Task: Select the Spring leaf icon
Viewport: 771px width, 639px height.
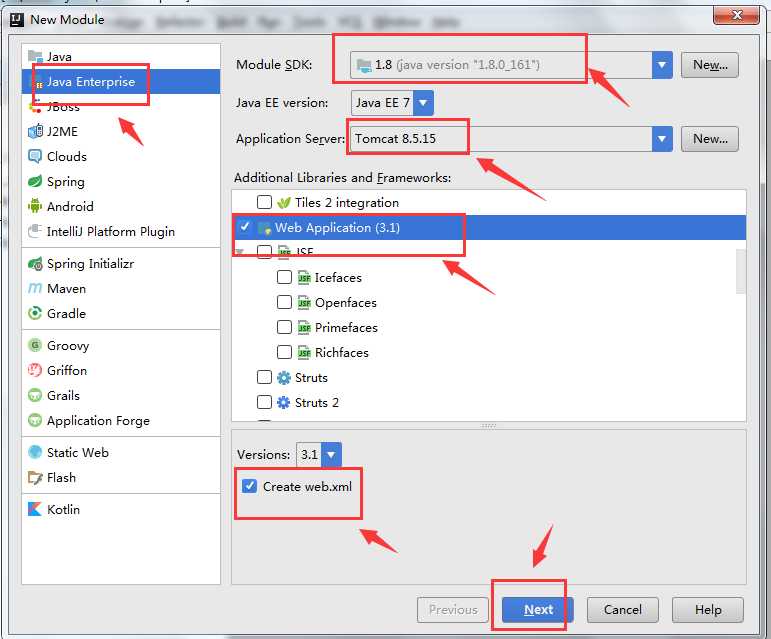Action: click(35, 181)
